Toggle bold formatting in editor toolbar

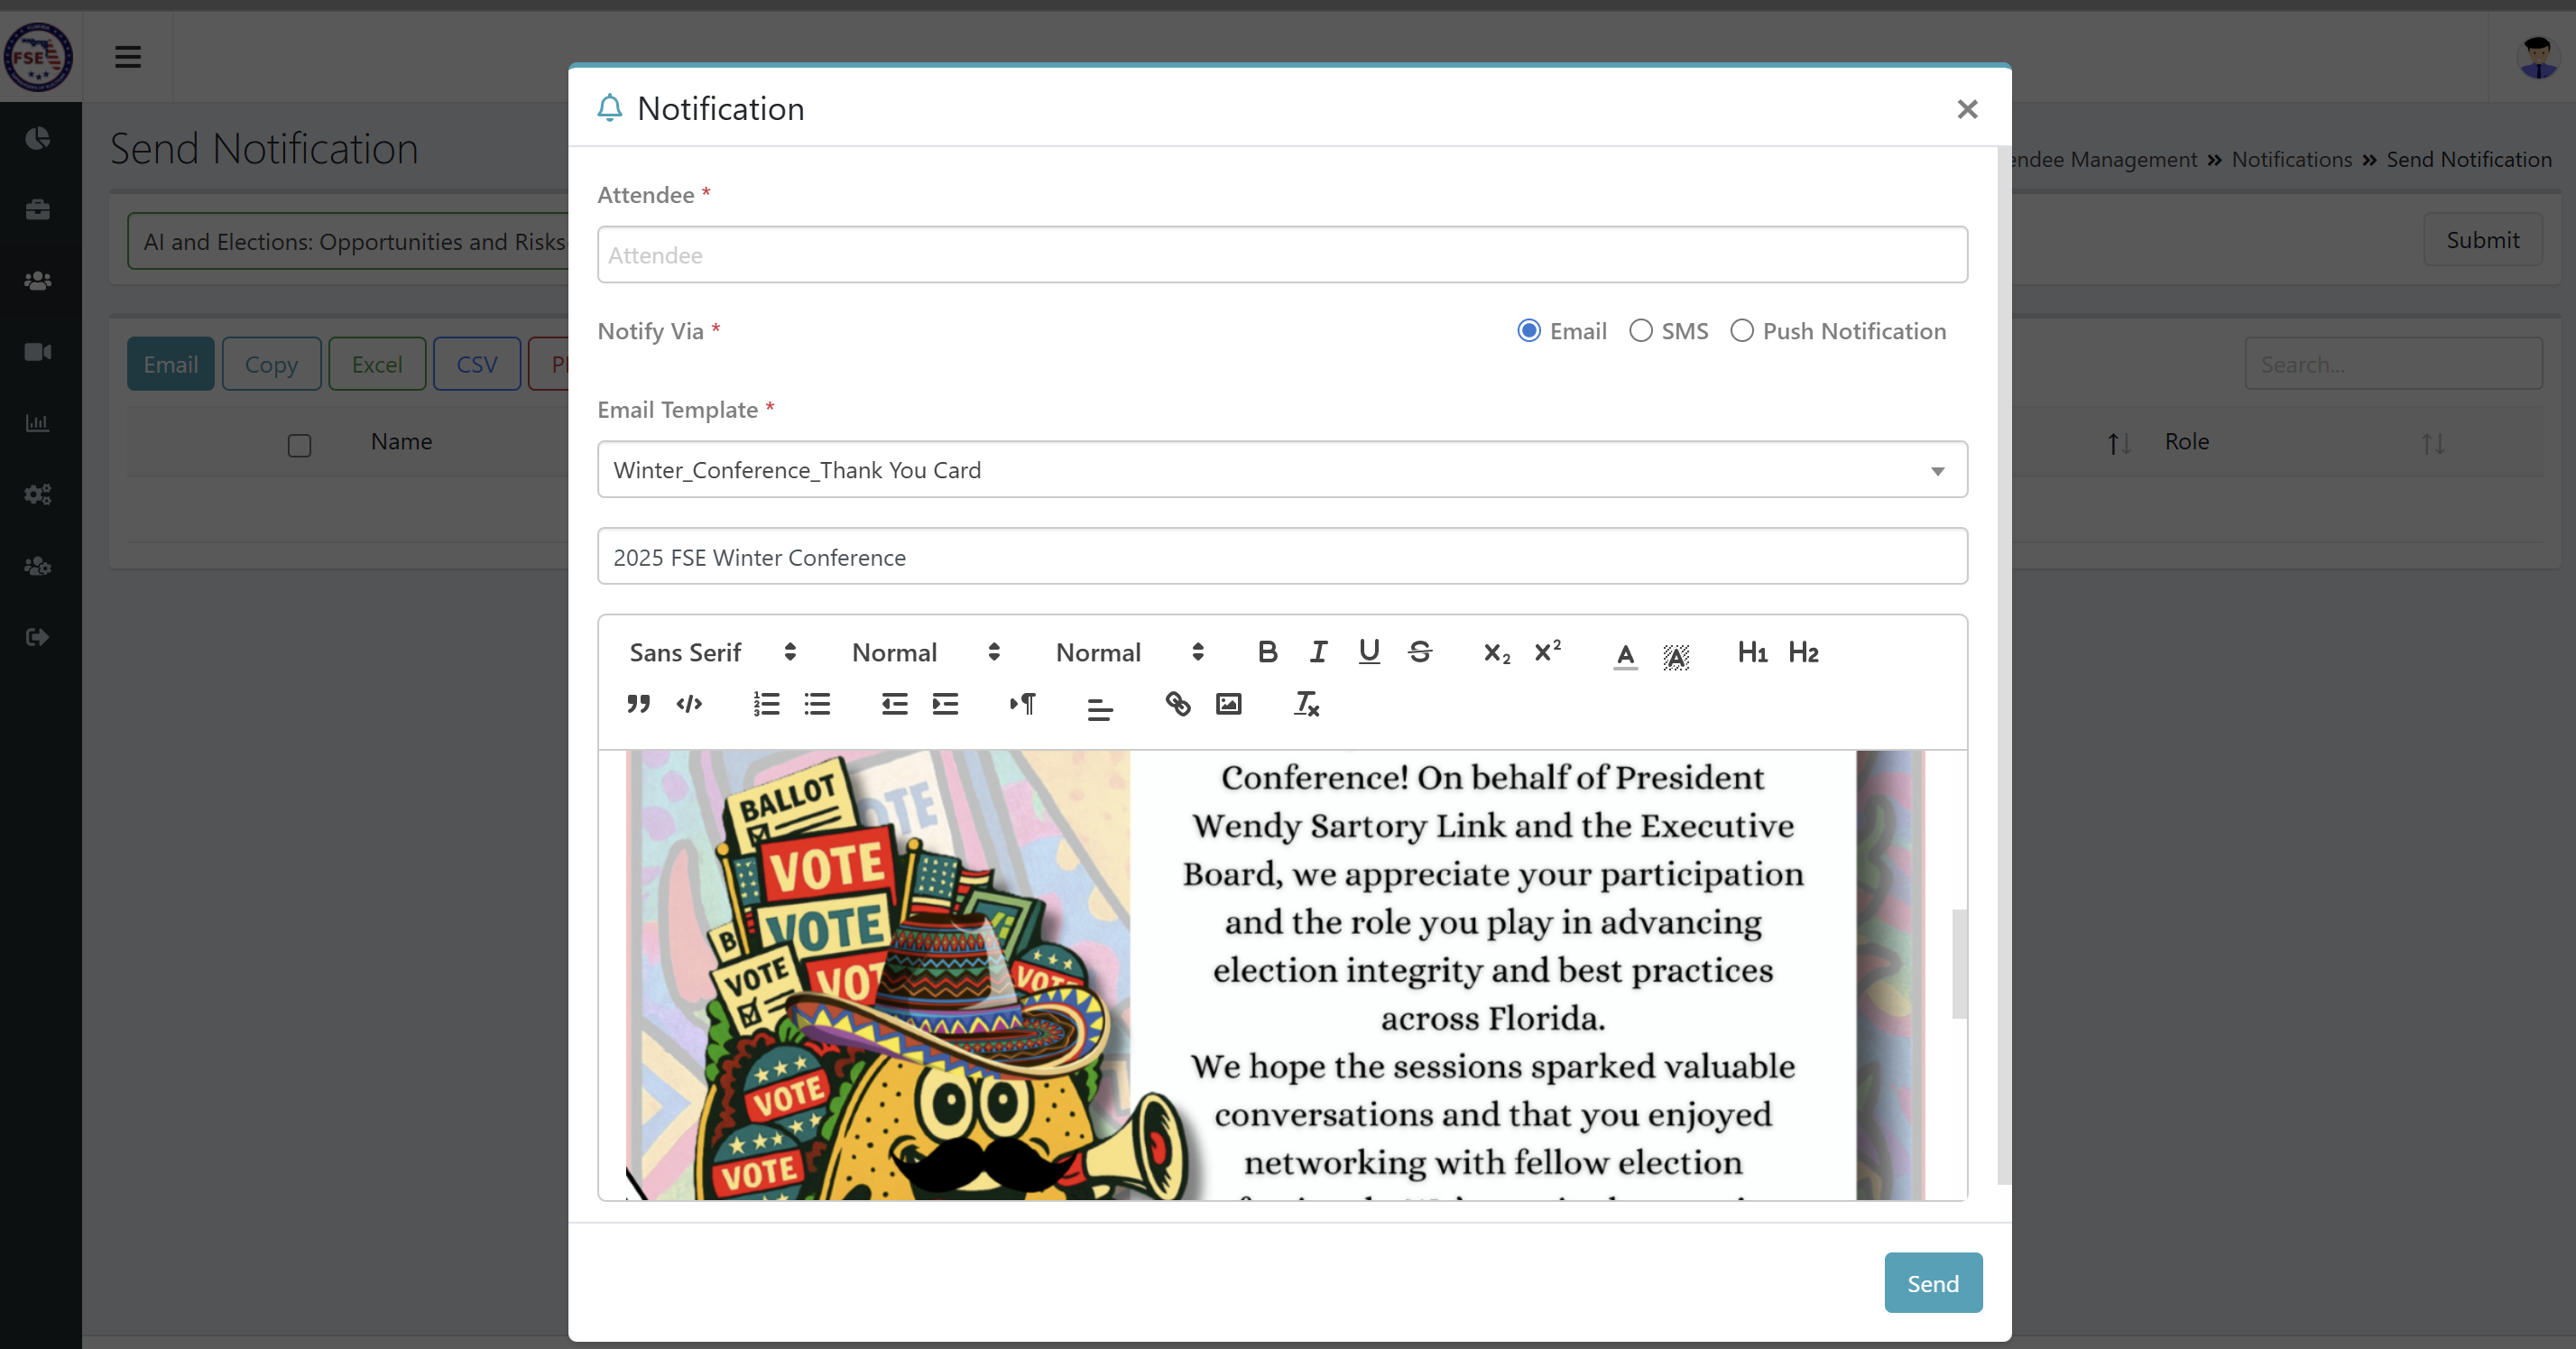(1267, 652)
